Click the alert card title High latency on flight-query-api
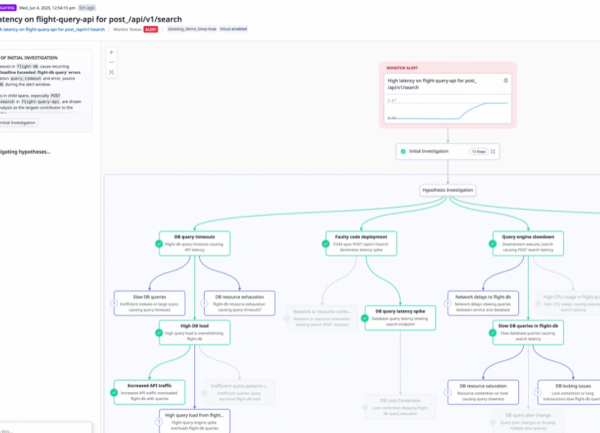Screen dimensions: 600x433 (x=432, y=84)
